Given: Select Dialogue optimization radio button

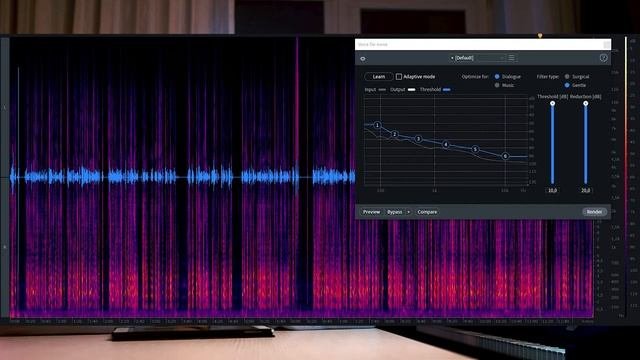Looking at the screenshot, I should click(x=497, y=76).
